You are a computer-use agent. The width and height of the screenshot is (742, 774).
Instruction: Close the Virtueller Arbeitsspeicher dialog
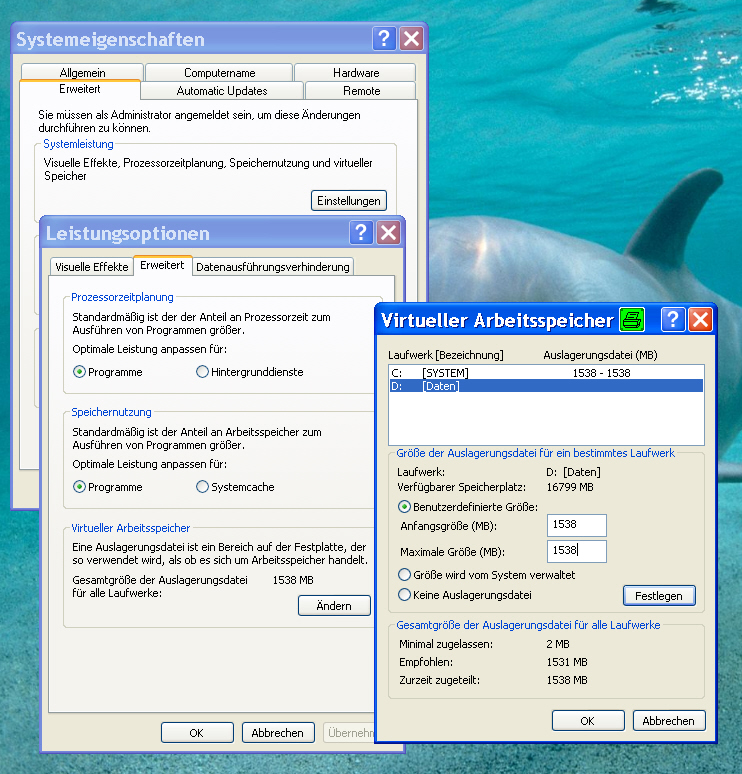[700, 320]
